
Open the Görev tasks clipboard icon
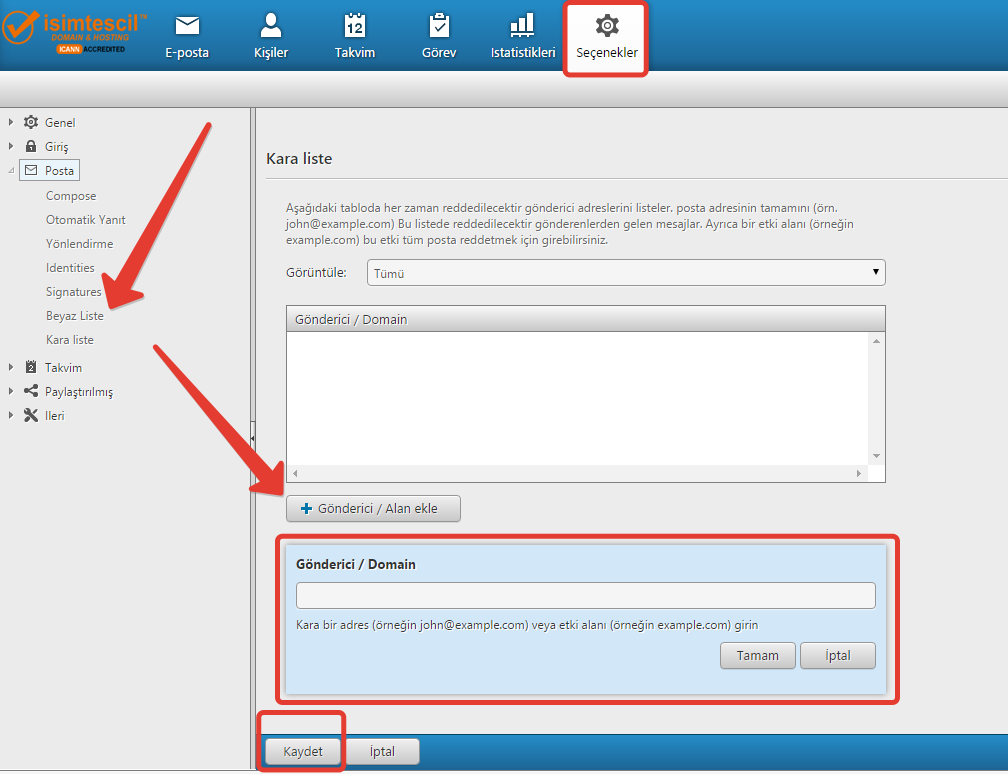pos(439,26)
